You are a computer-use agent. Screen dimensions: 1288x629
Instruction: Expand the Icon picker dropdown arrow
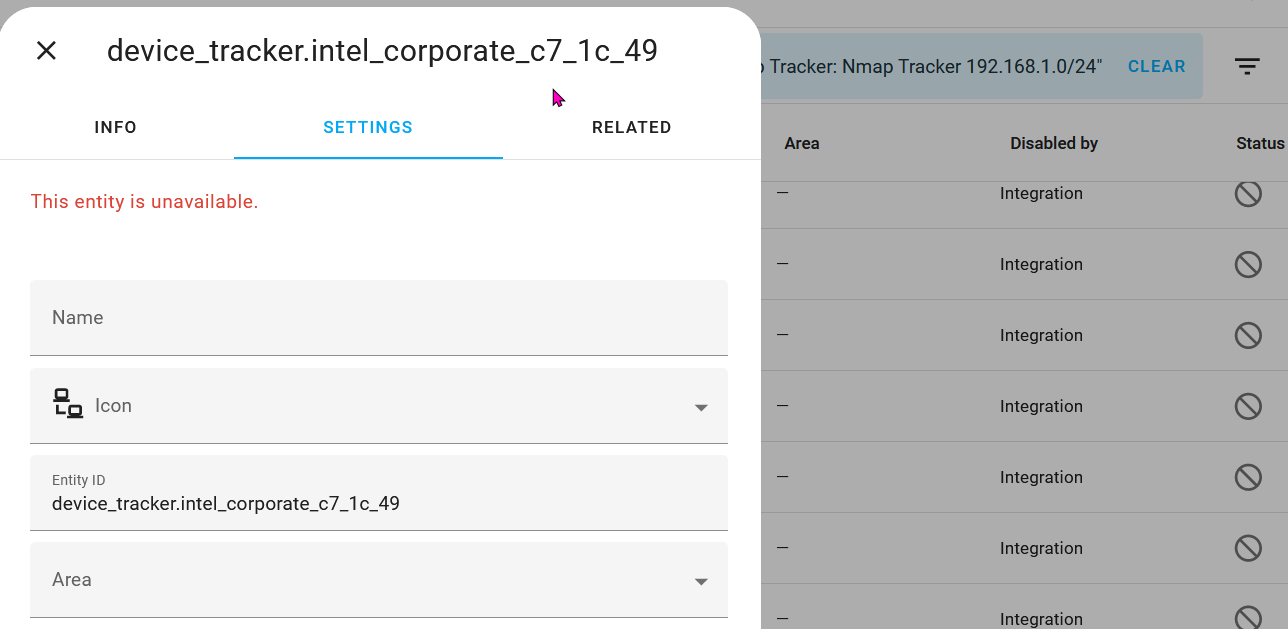click(x=701, y=408)
